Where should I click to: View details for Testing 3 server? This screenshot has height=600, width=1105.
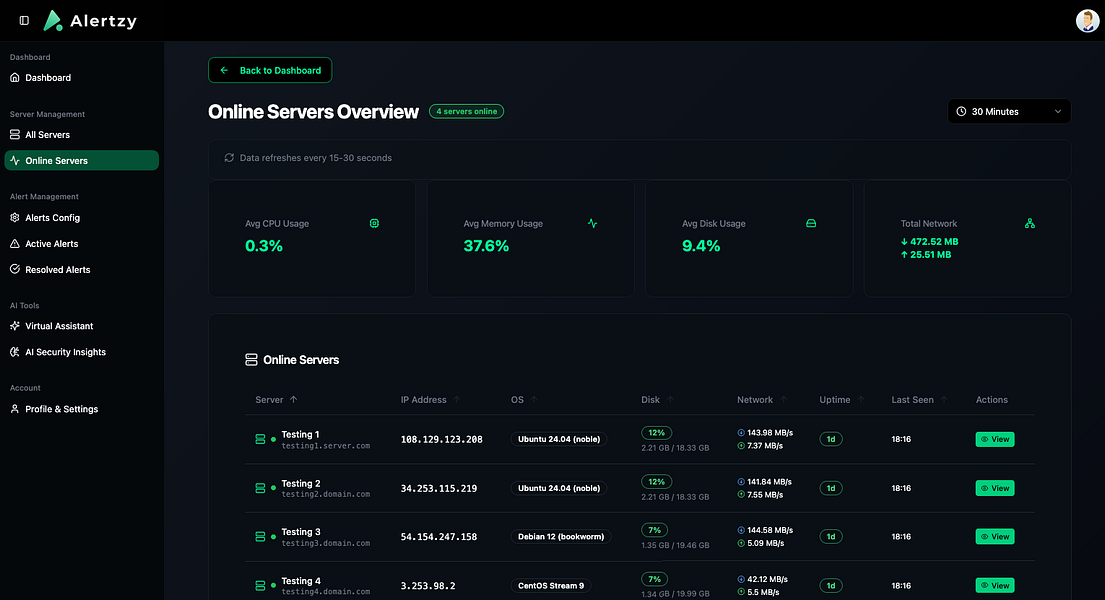pyautogui.click(x=994, y=537)
